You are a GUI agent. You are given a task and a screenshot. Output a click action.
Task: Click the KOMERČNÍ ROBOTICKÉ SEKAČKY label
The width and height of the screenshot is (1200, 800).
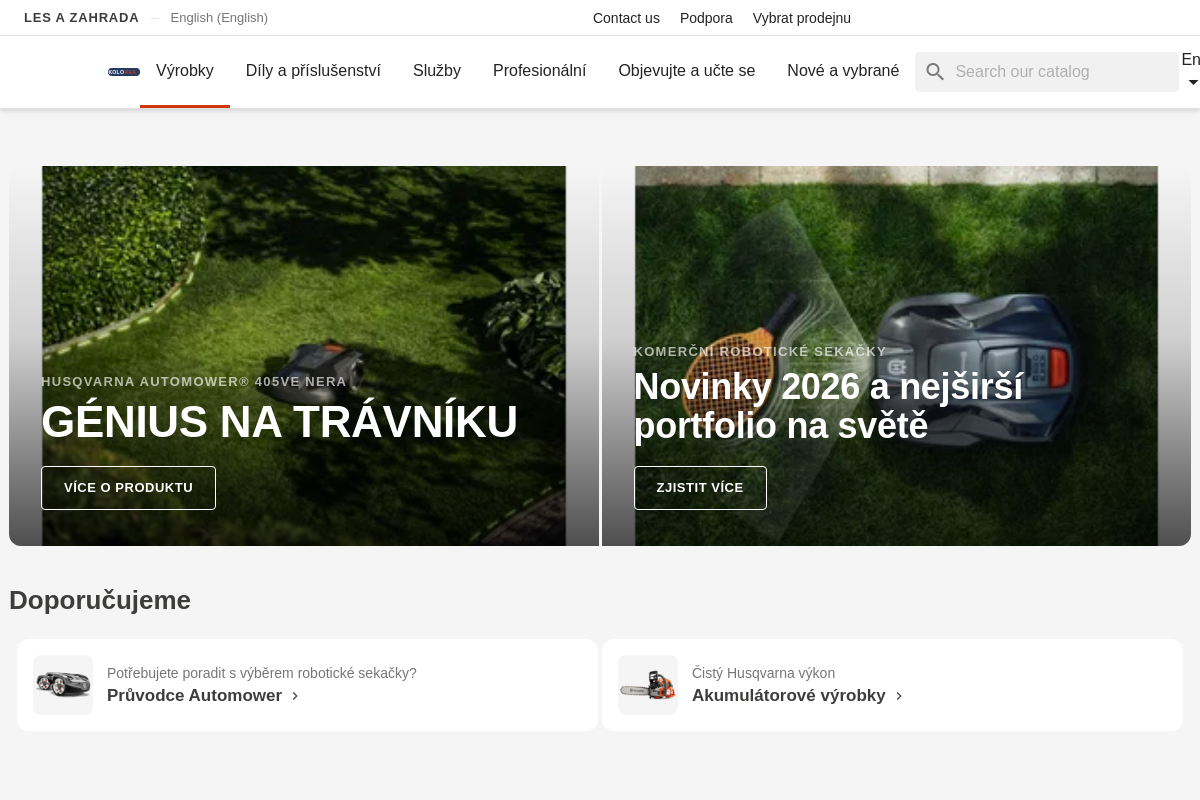760,352
